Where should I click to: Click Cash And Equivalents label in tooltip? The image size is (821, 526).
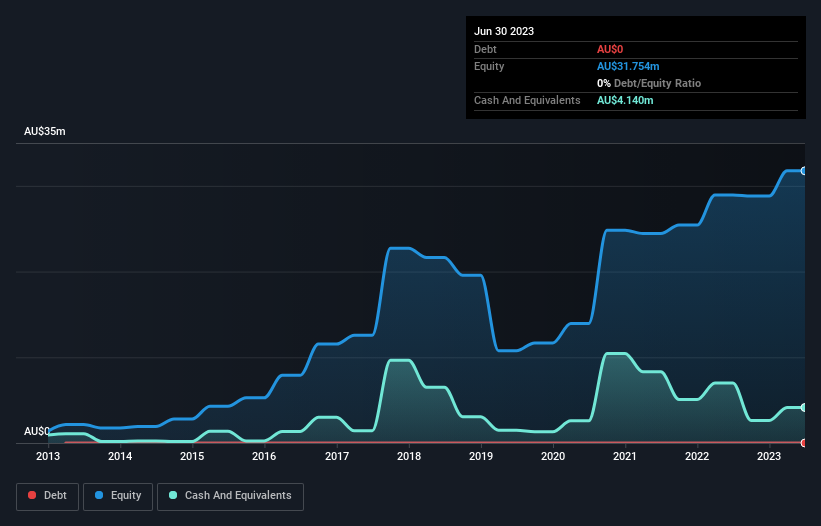[527, 100]
